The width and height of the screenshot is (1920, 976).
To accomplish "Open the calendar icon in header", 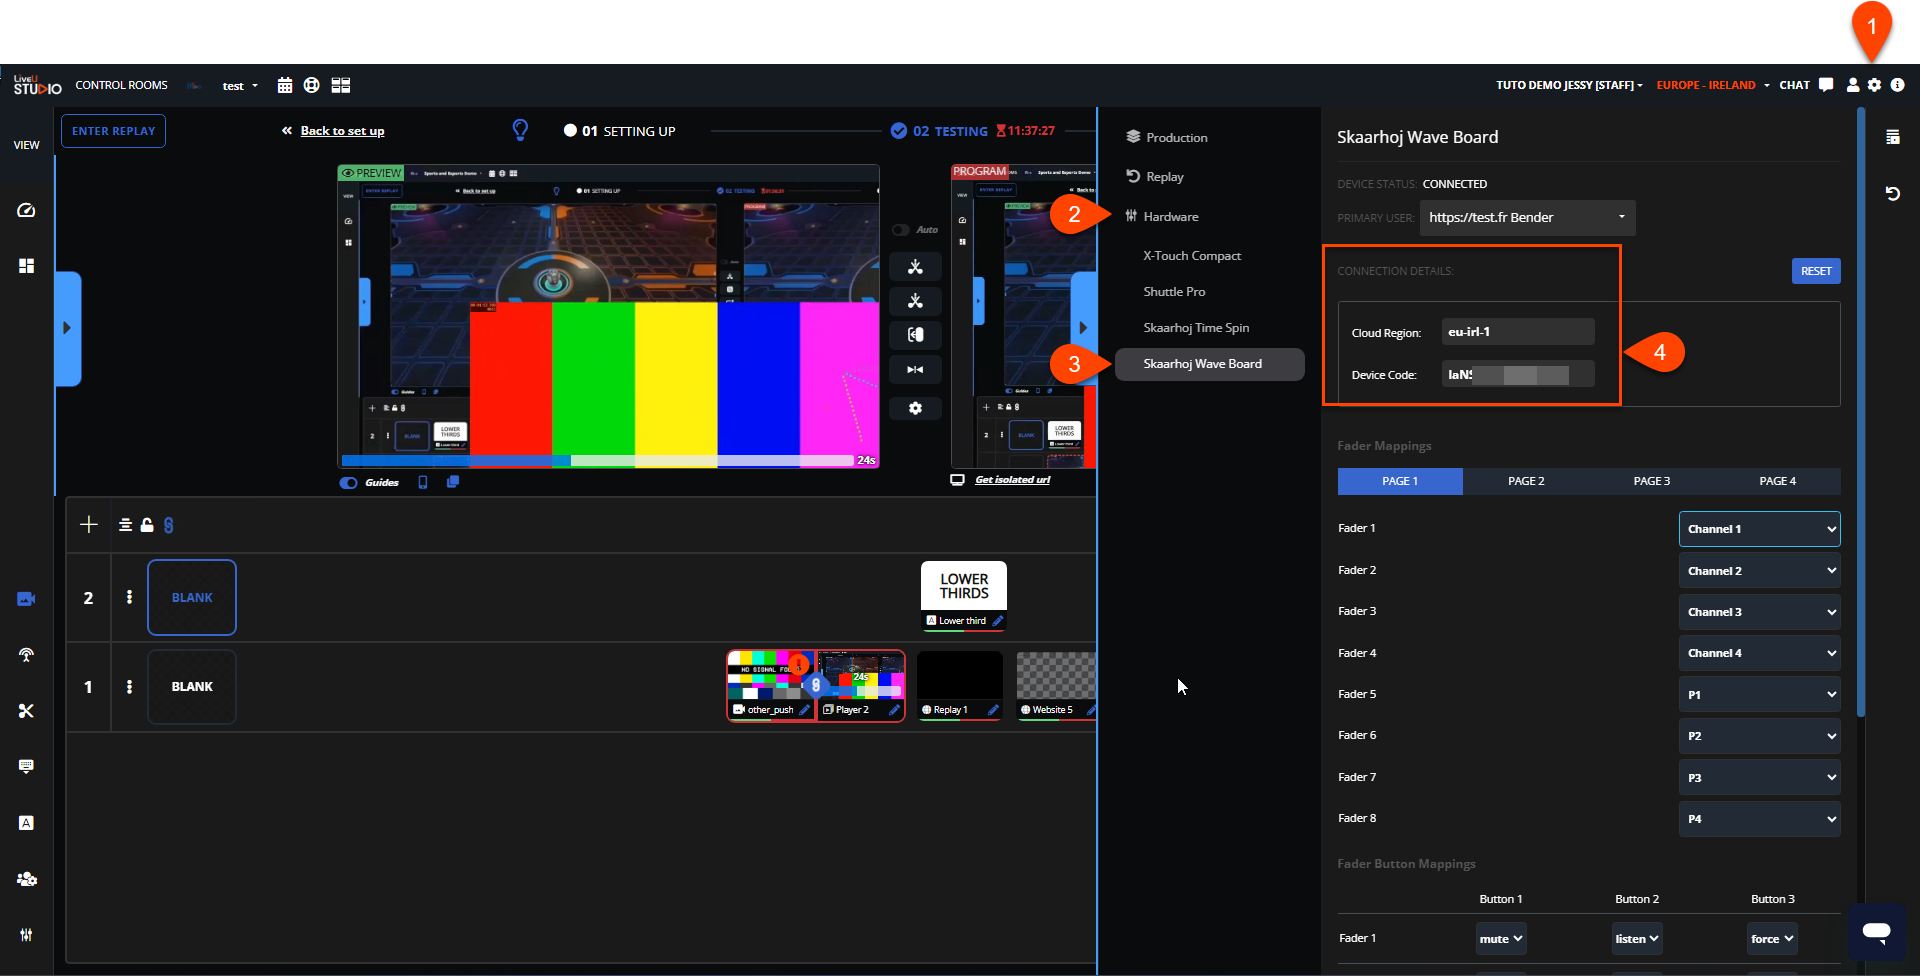I will click(x=285, y=85).
